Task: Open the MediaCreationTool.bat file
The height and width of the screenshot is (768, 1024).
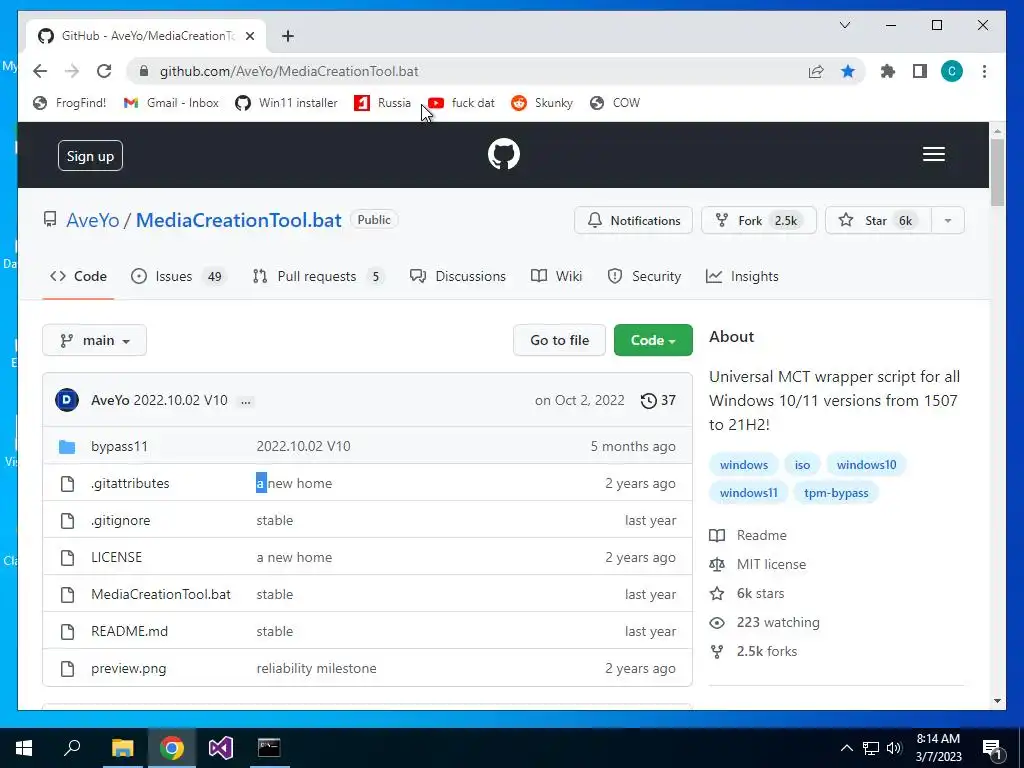Action: (161, 594)
